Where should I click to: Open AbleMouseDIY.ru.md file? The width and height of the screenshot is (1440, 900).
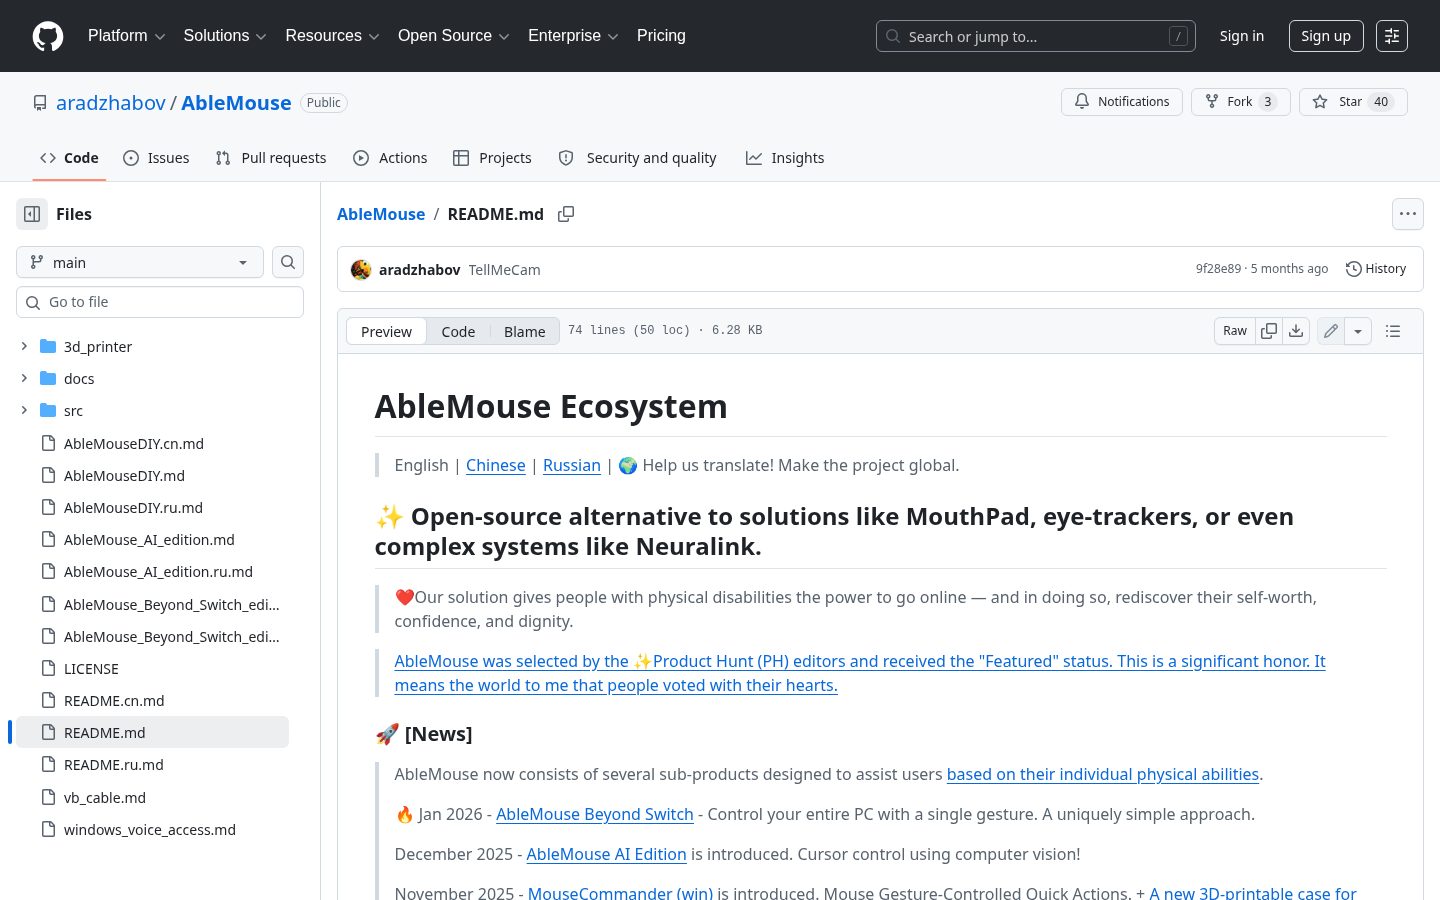[133, 508]
